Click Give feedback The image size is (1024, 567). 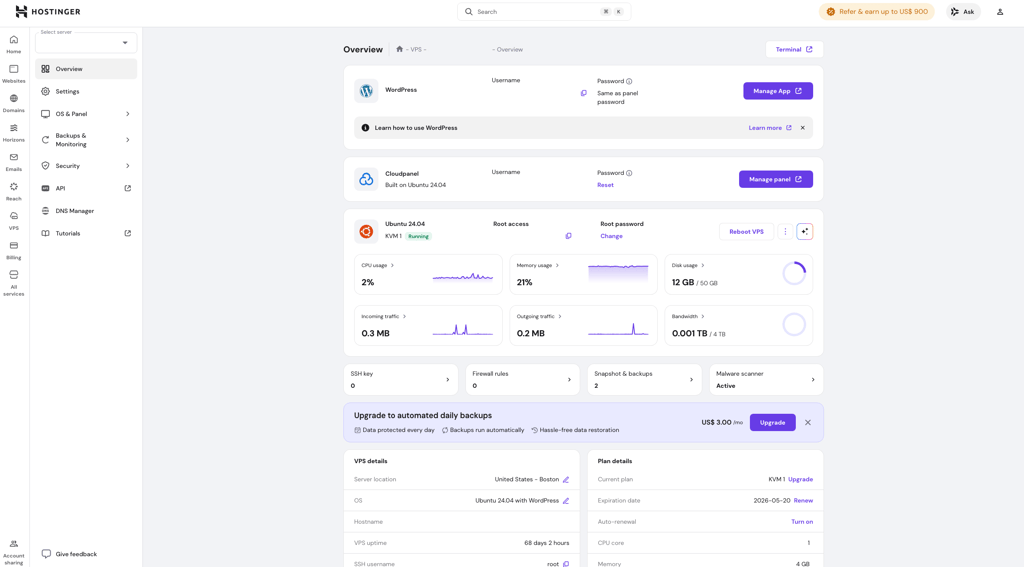[x=69, y=554]
